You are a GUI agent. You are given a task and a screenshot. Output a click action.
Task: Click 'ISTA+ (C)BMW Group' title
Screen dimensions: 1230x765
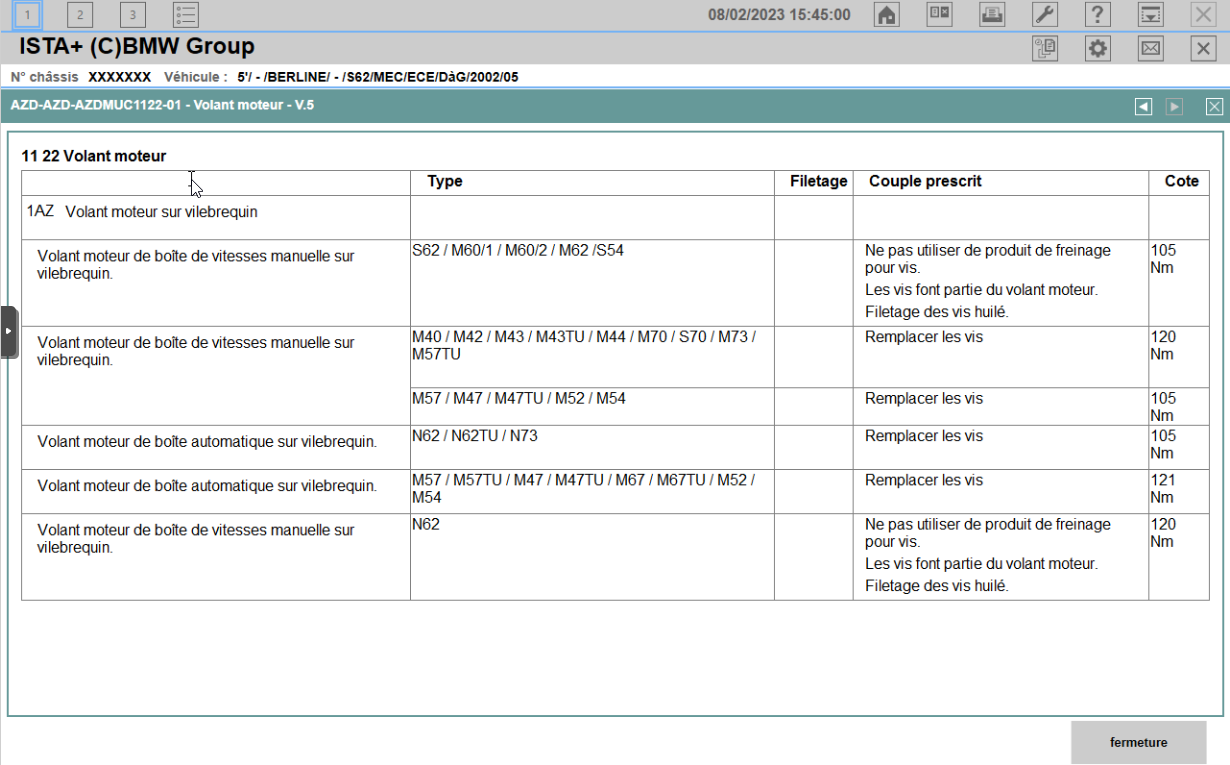[137, 46]
